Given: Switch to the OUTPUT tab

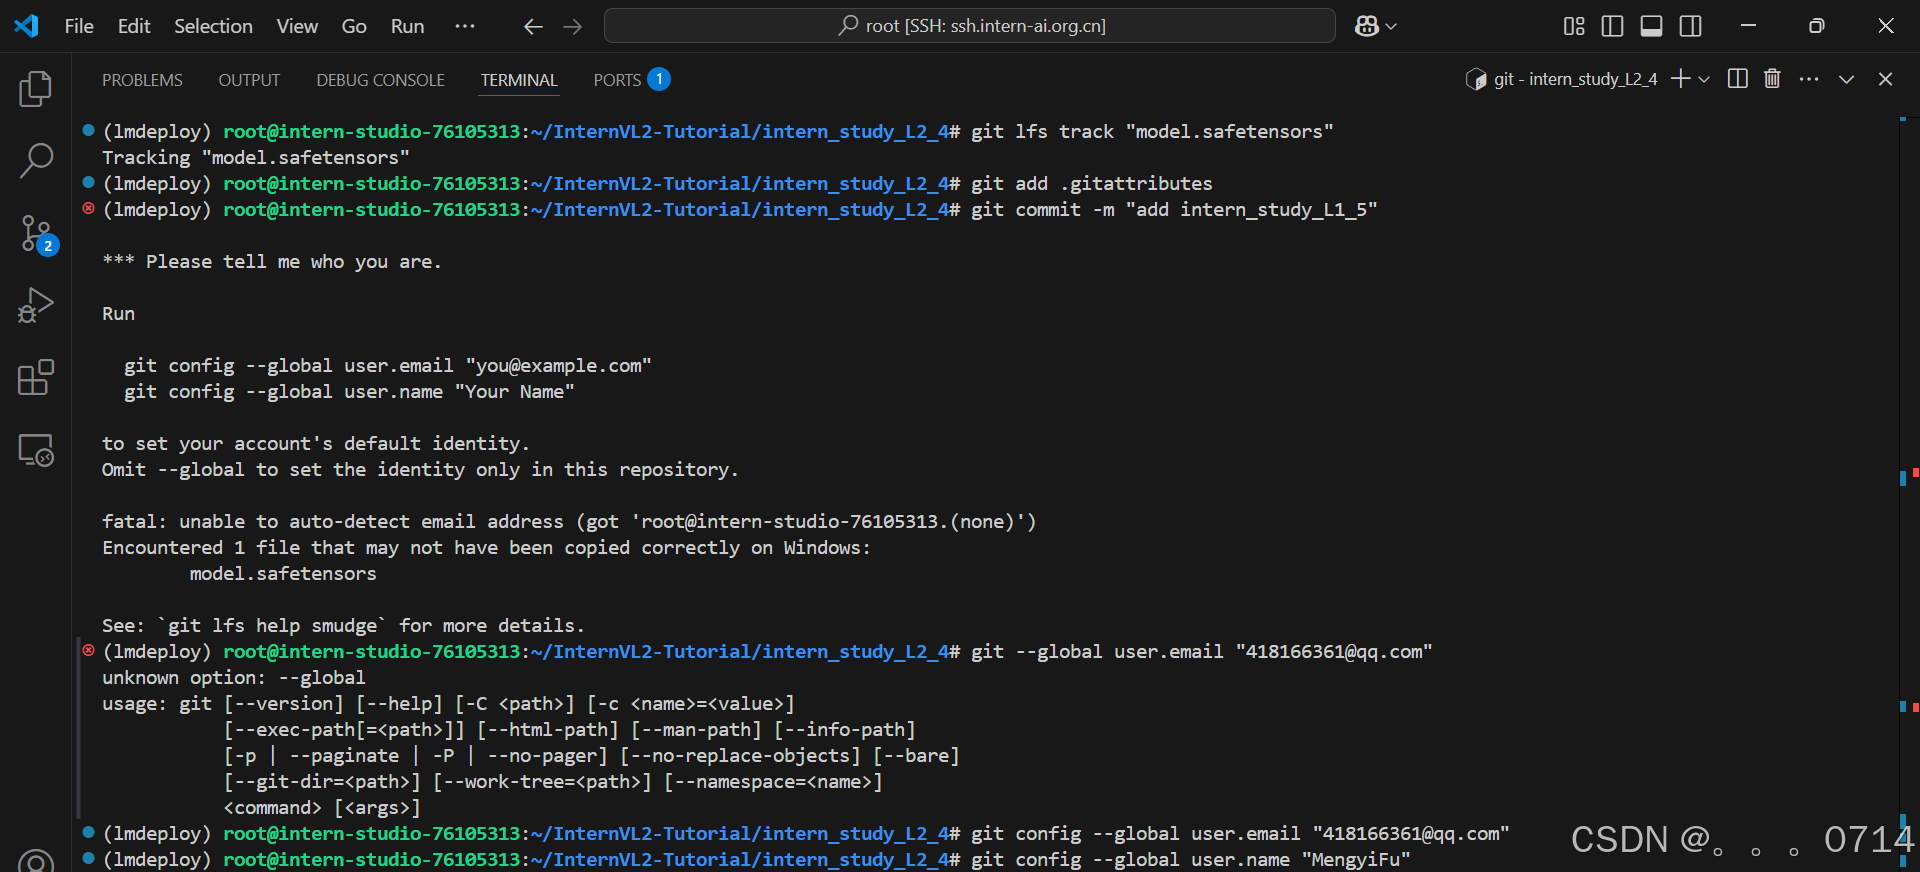Looking at the screenshot, I should pos(249,80).
